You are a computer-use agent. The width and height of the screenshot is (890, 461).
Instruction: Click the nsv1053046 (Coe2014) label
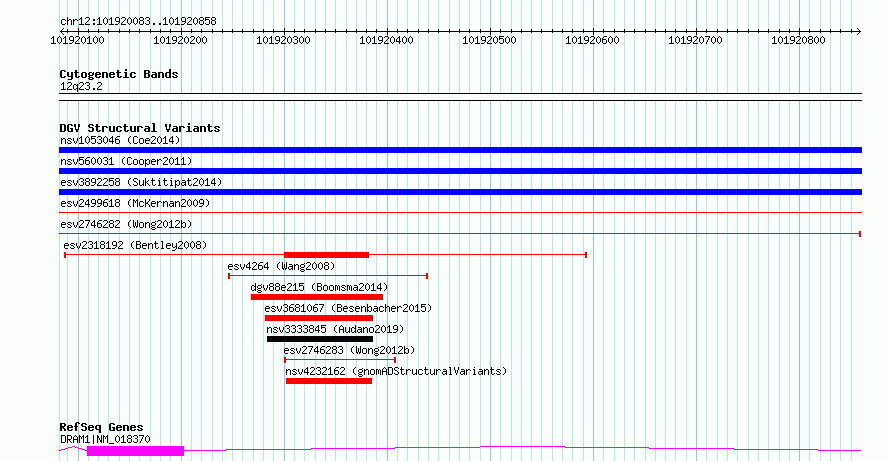pos(120,140)
